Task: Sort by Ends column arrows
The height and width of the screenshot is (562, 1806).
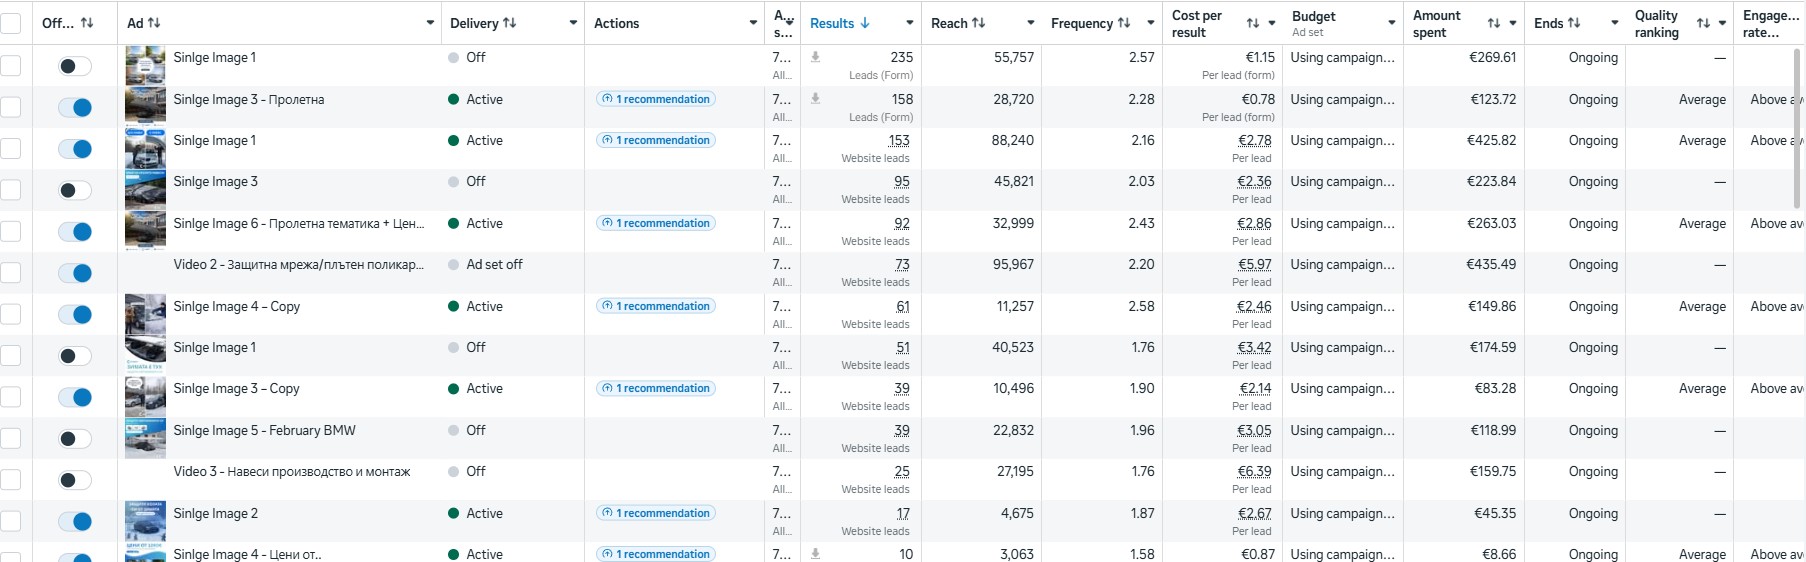Action: [x=1574, y=23]
